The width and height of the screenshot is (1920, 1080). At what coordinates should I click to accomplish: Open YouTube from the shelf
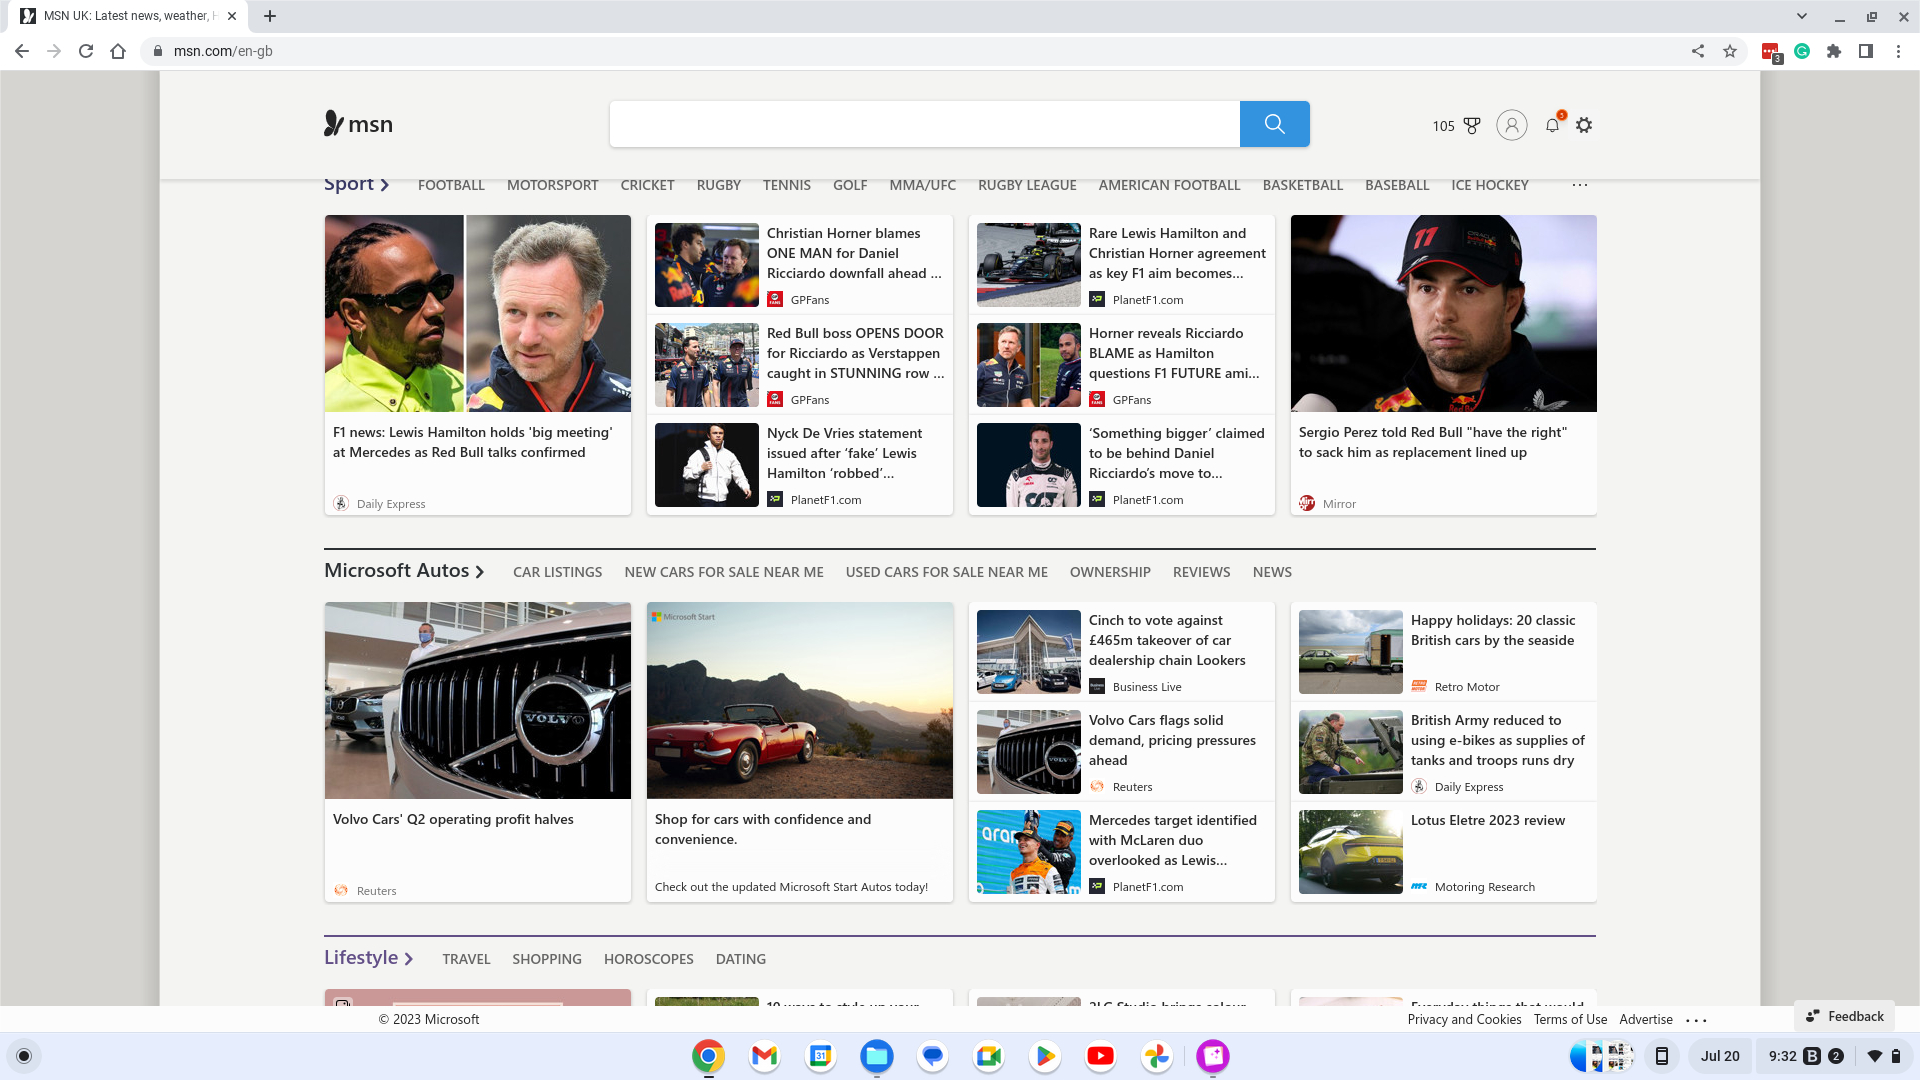click(x=1101, y=1056)
